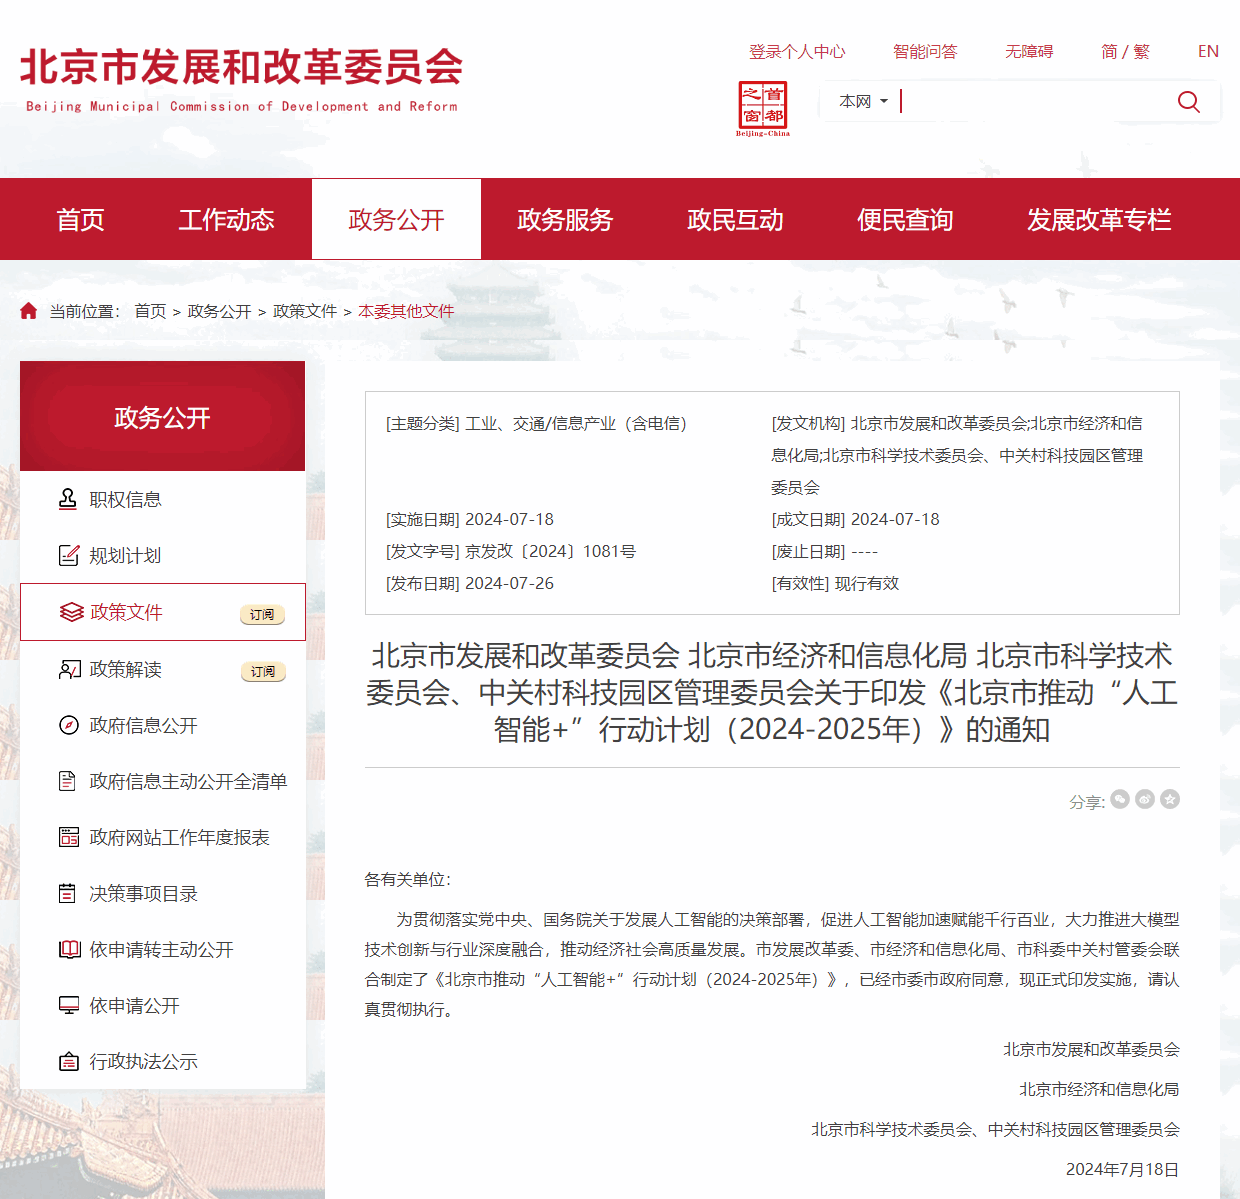The height and width of the screenshot is (1199, 1240).
Task: Subscribe using 订阅 badge beside 政策文件
Action: [262, 614]
